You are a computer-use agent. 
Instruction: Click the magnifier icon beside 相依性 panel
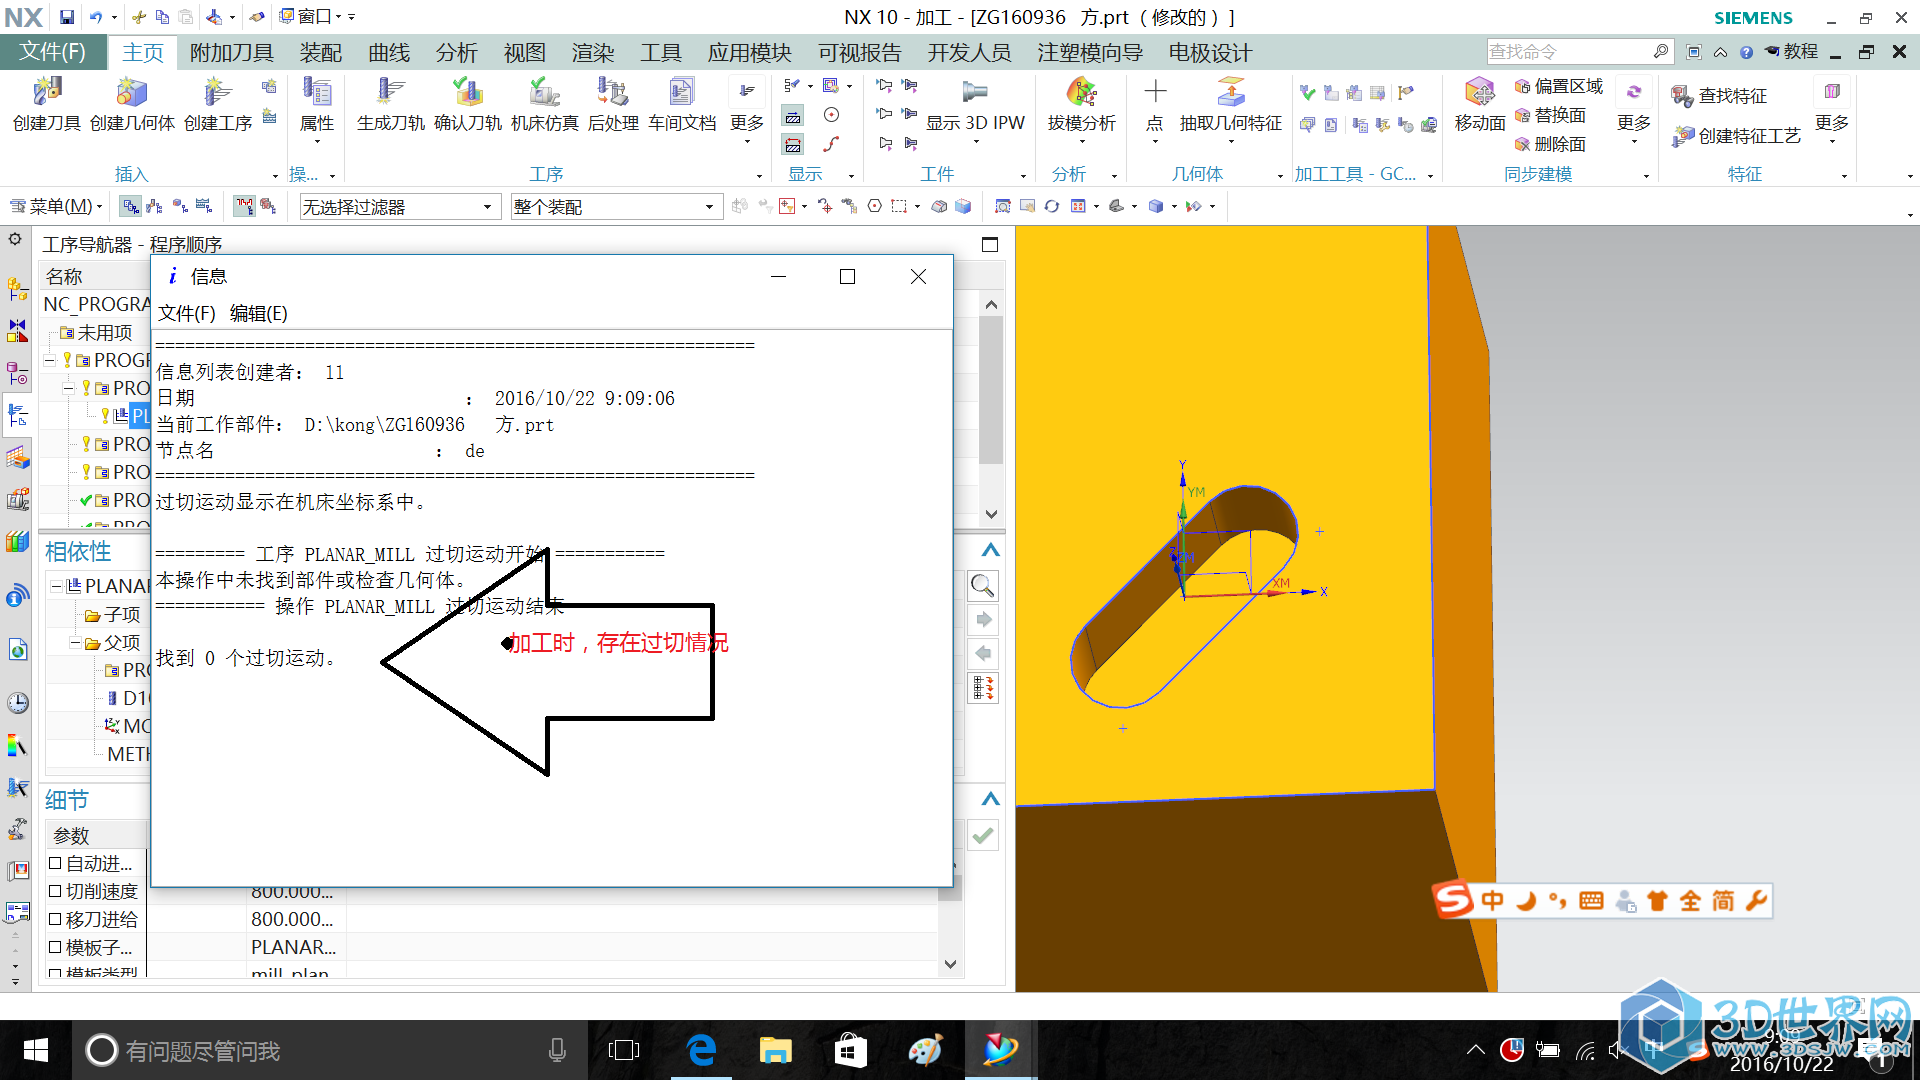(983, 586)
